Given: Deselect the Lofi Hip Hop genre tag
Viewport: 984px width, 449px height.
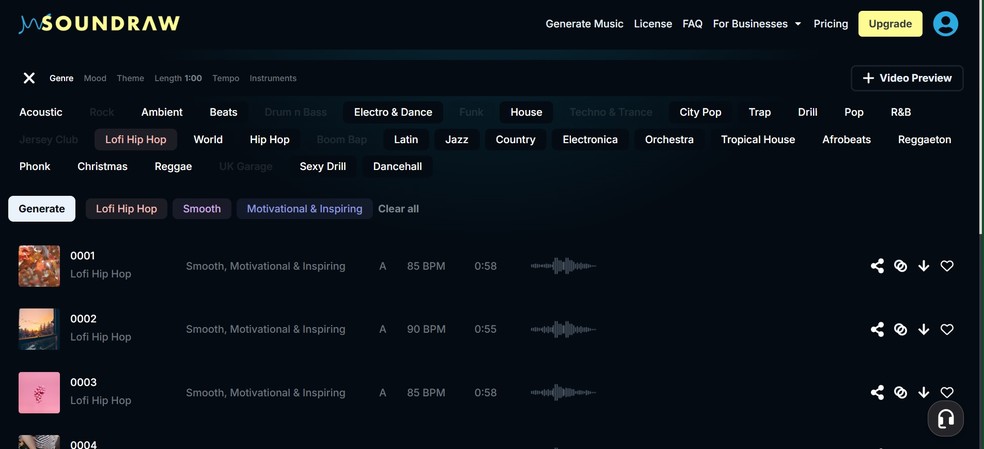Looking at the screenshot, I should tap(136, 139).
